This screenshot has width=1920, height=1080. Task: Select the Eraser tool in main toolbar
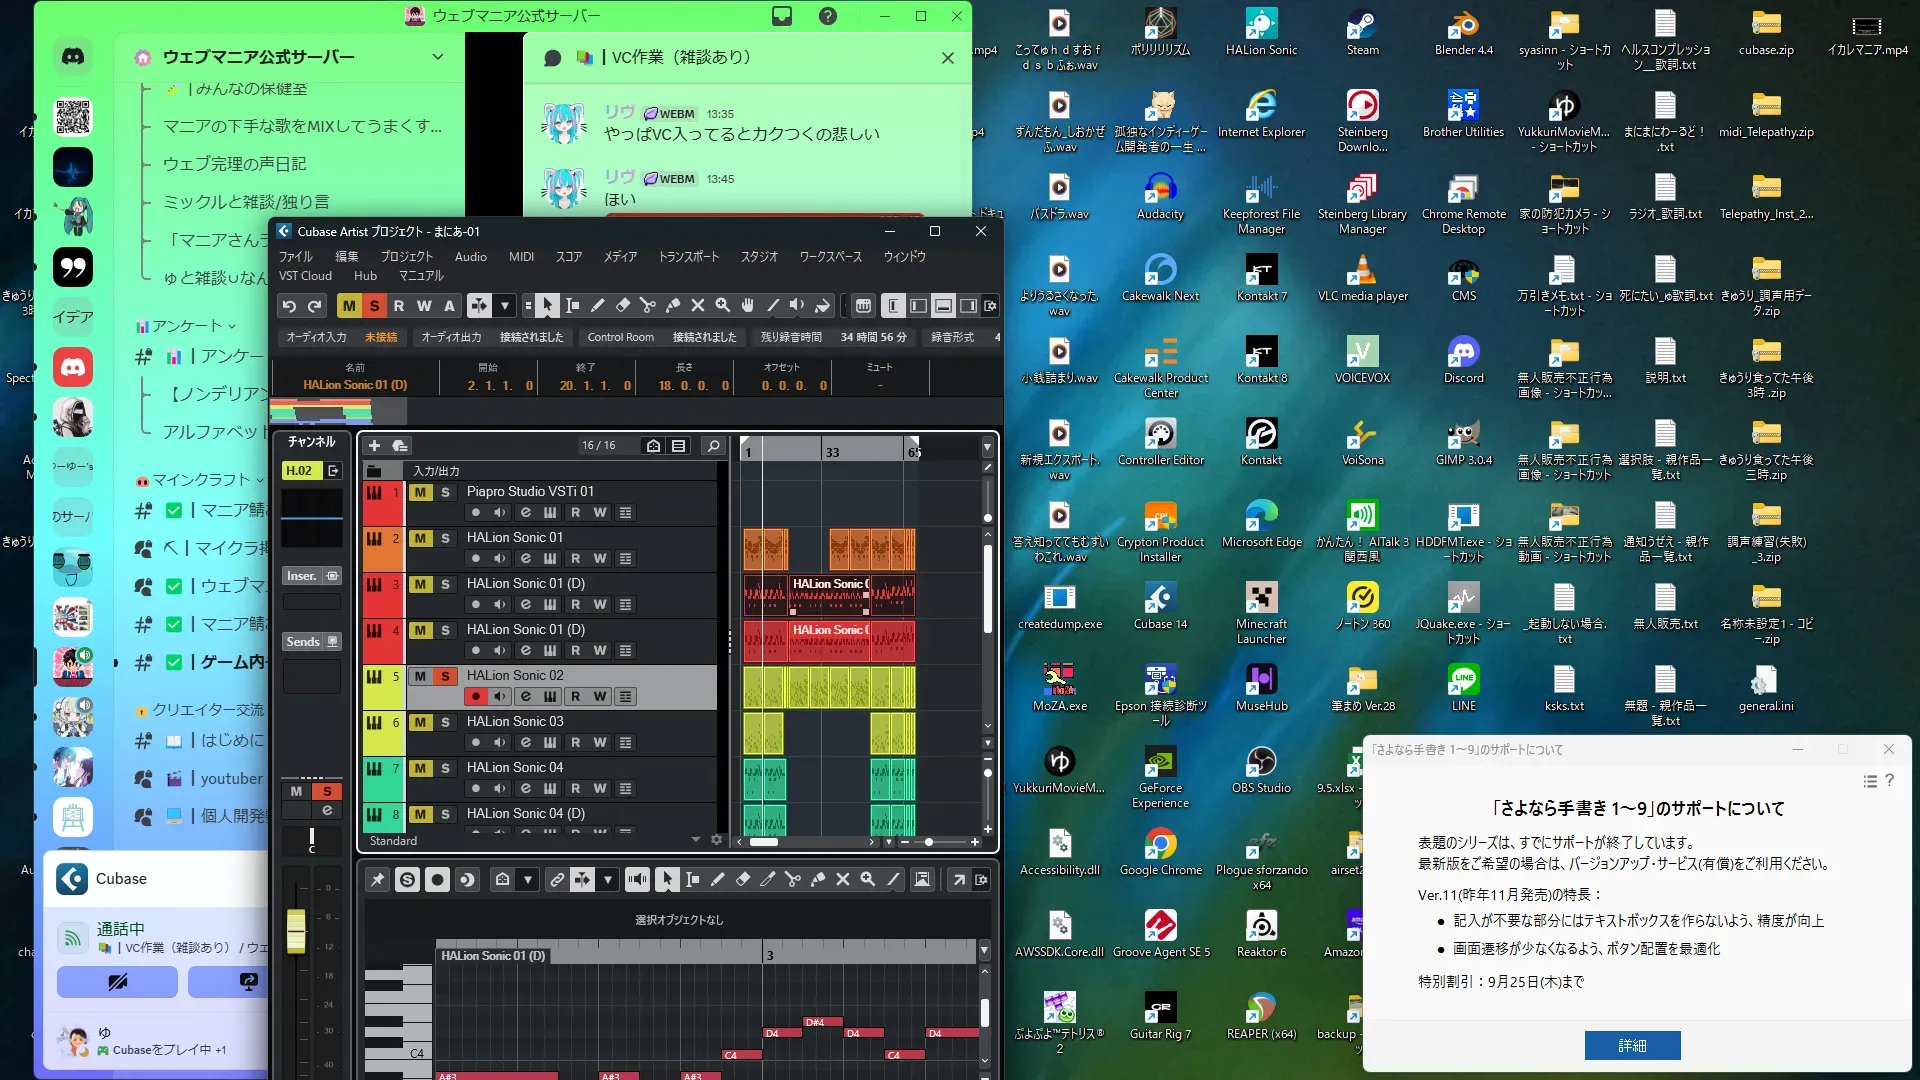(622, 306)
